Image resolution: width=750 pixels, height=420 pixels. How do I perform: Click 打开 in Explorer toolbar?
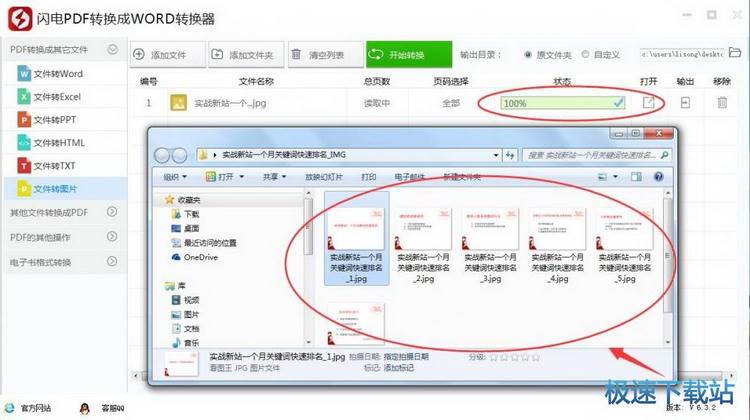pyautogui.click(x=220, y=177)
